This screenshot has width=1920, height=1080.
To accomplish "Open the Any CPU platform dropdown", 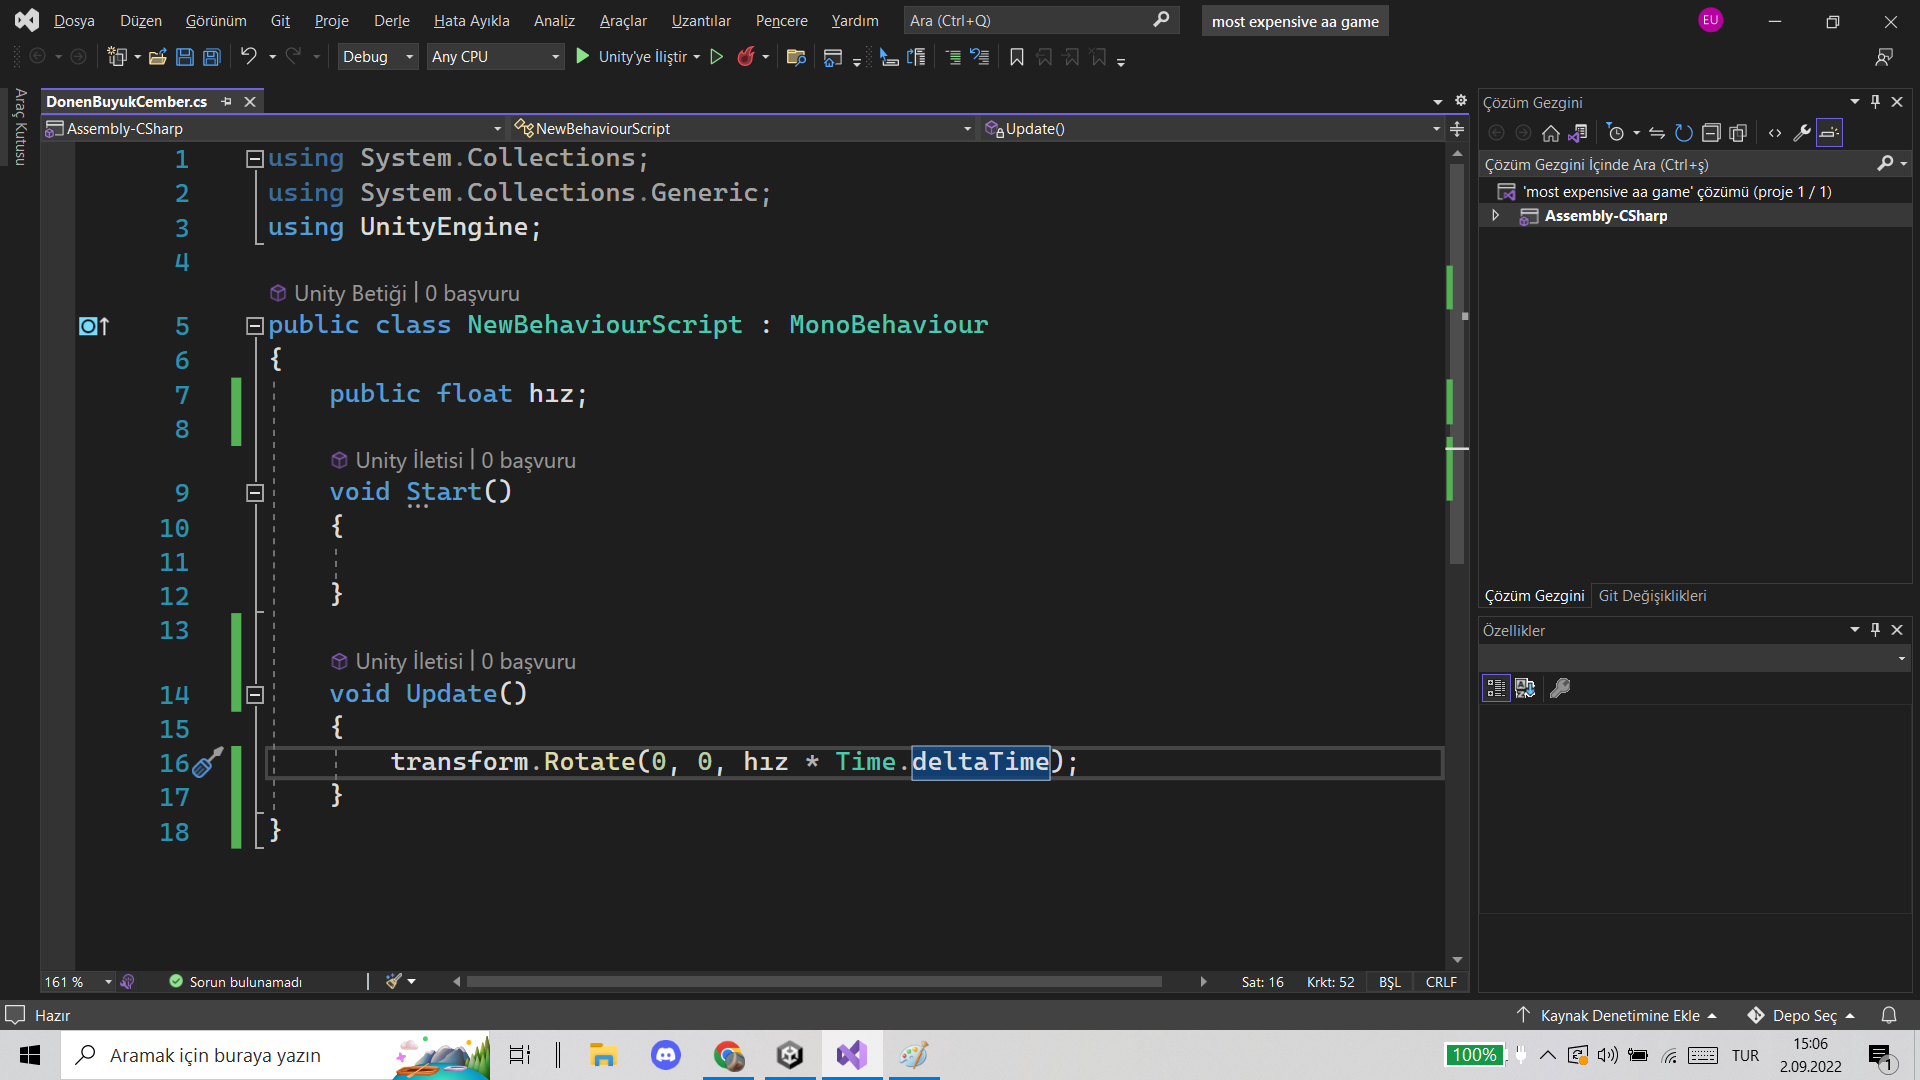I will 495,57.
